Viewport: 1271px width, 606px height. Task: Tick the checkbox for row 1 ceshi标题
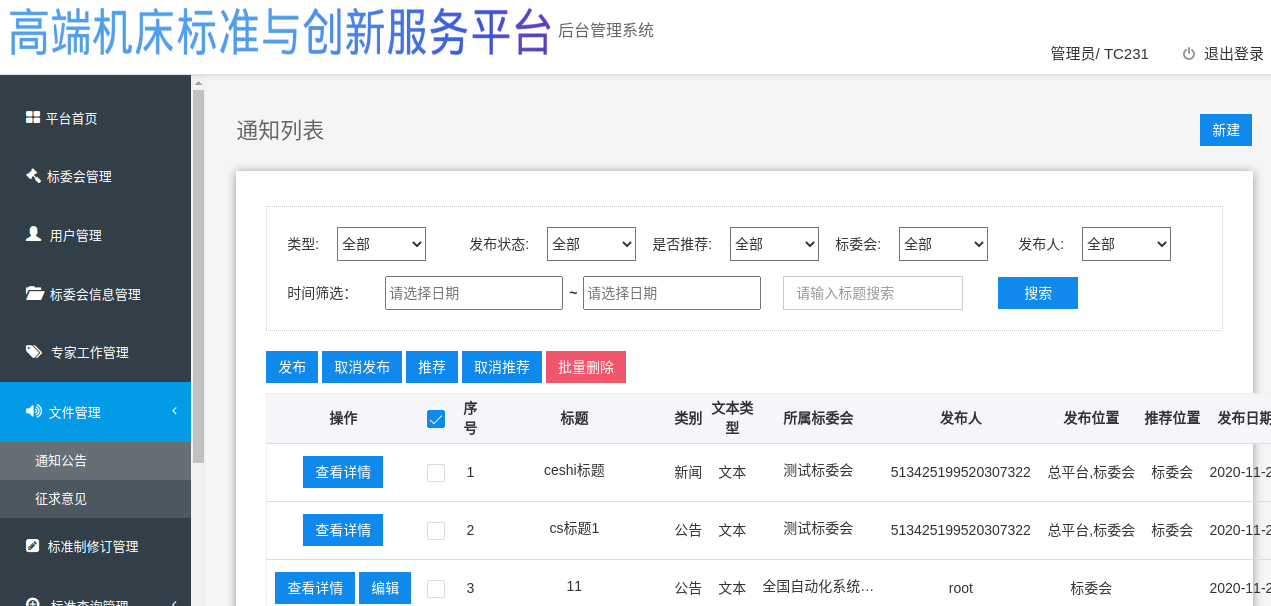pos(436,473)
